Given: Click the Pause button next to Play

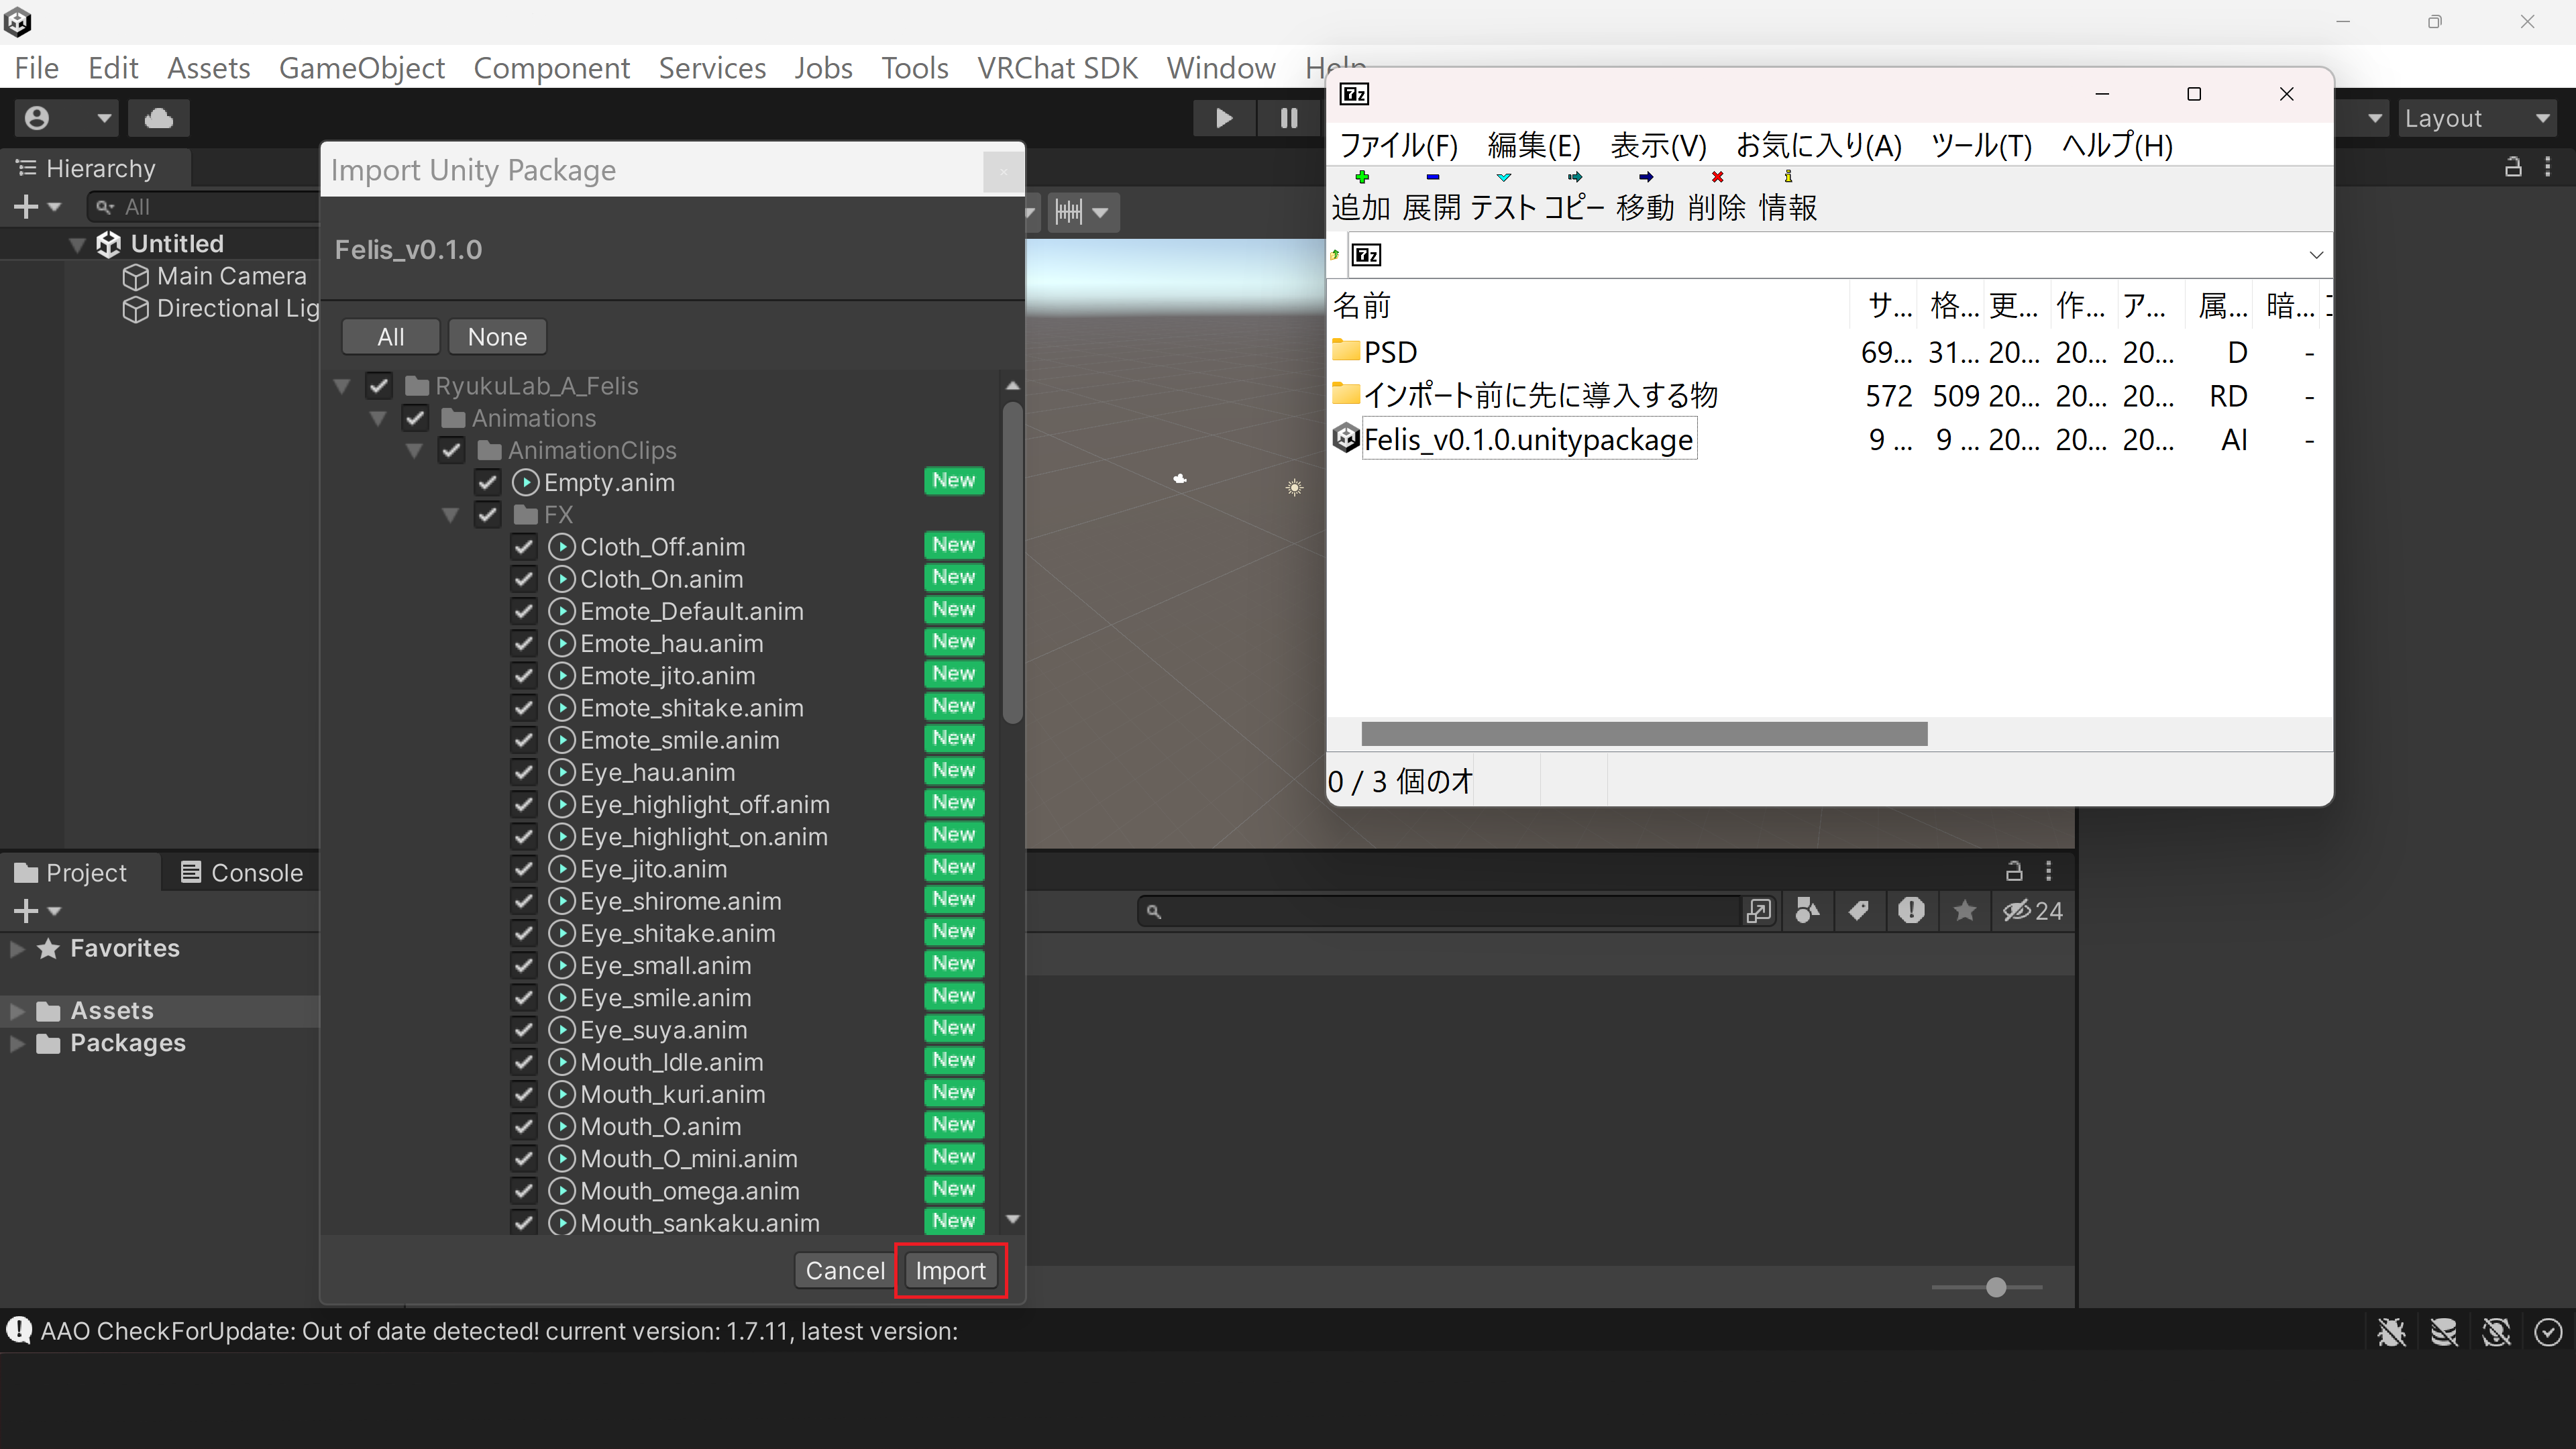Looking at the screenshot, I should [1287, 117].
